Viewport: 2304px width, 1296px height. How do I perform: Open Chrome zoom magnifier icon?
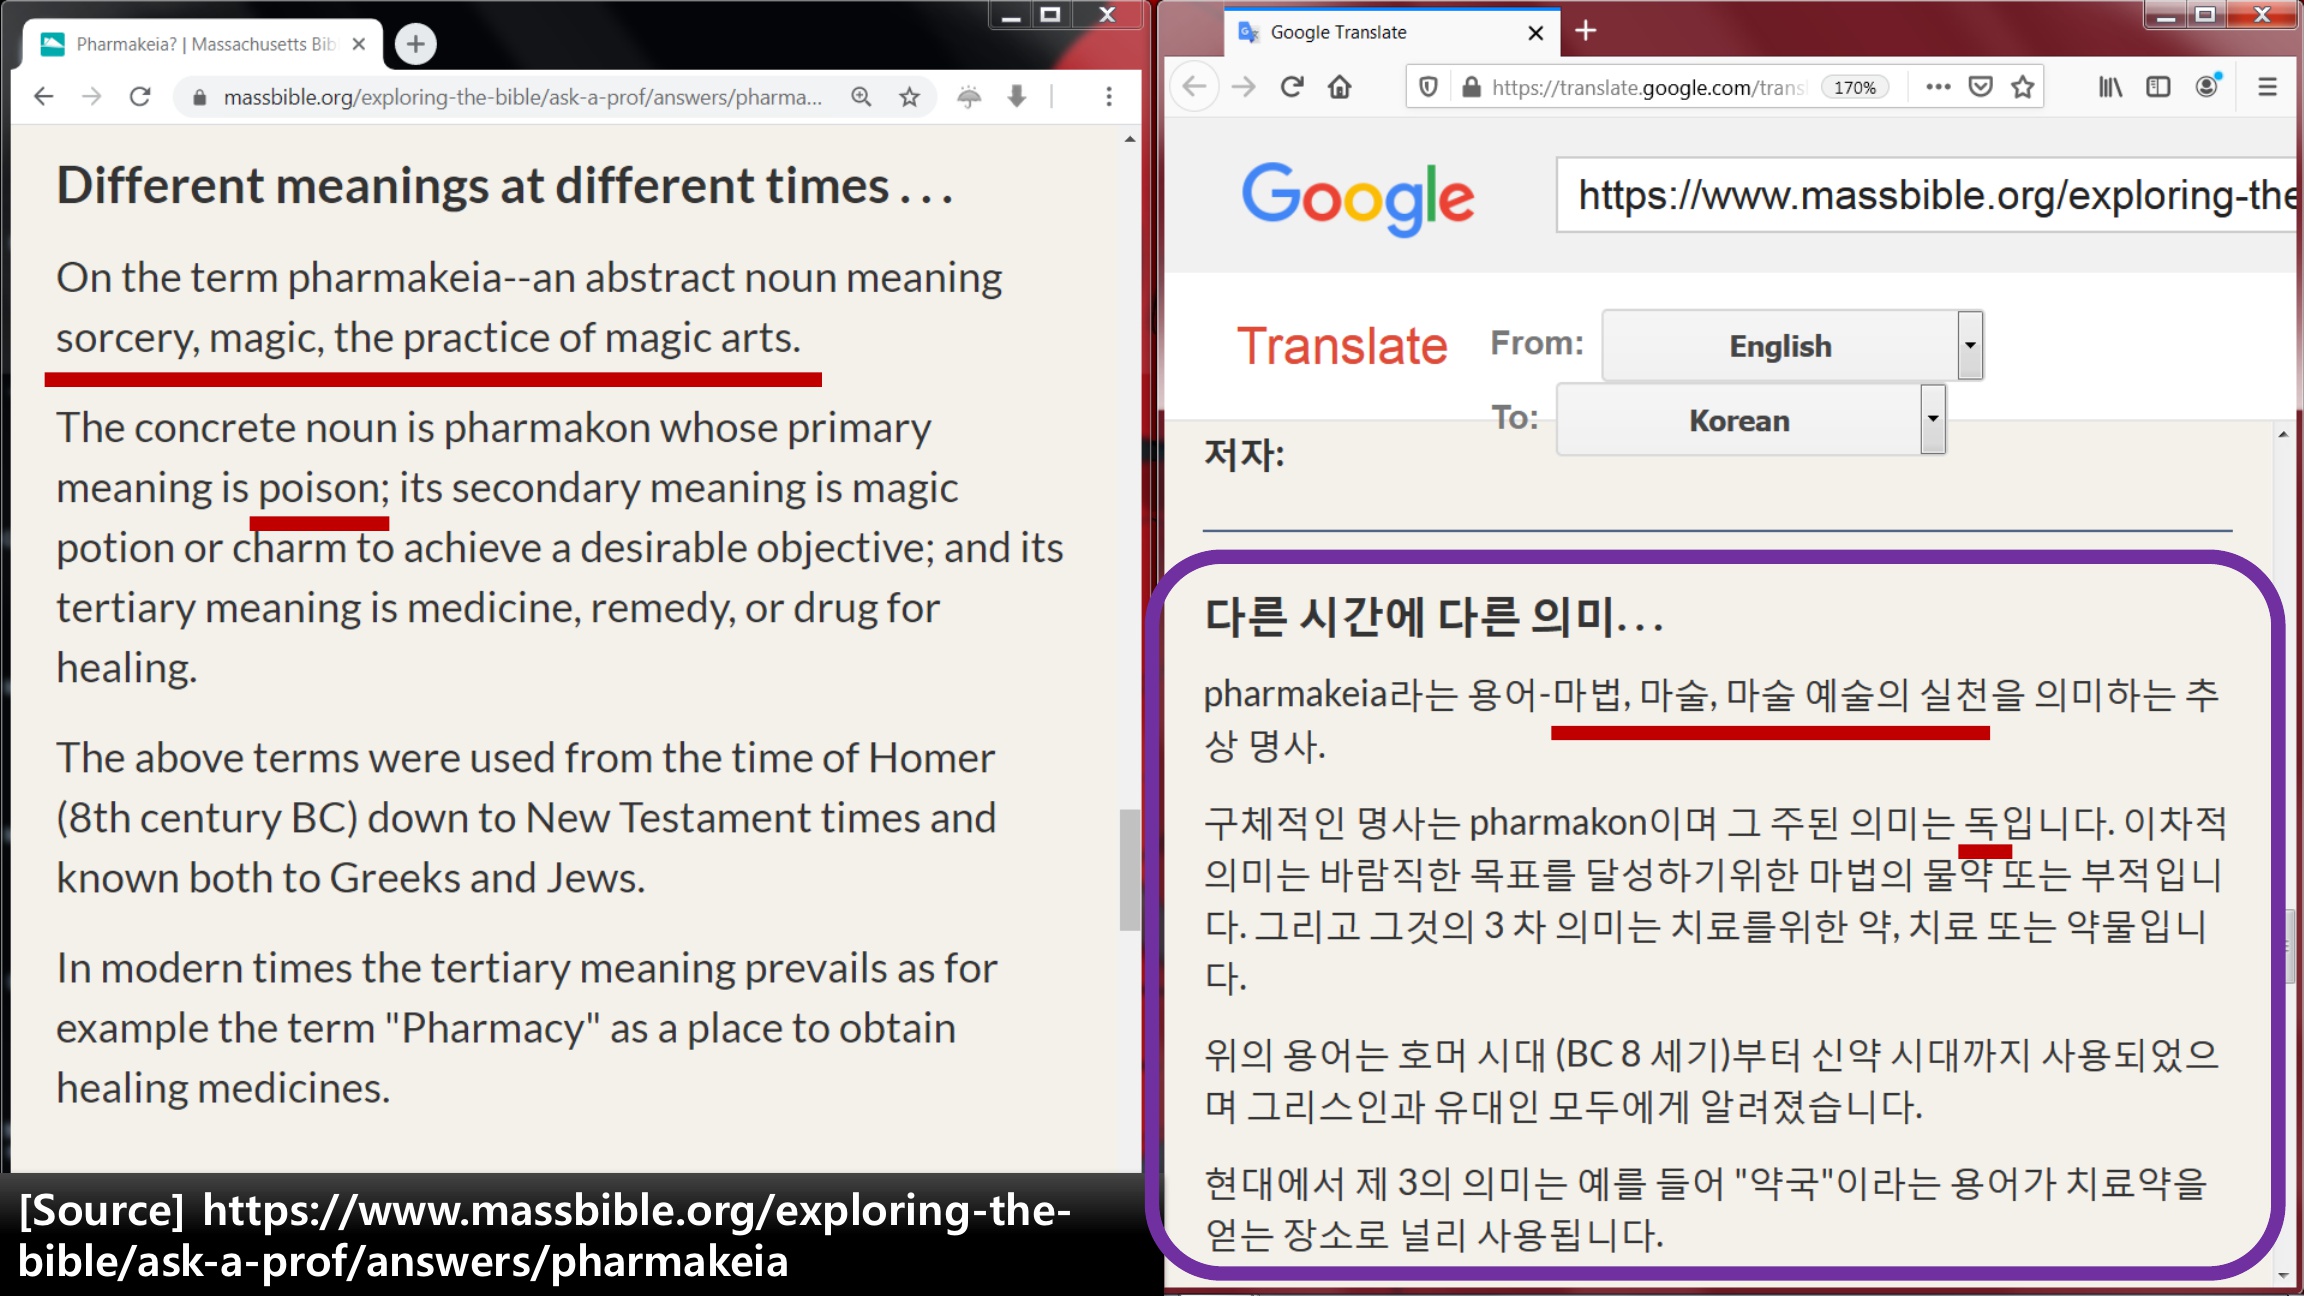[861, 96]
